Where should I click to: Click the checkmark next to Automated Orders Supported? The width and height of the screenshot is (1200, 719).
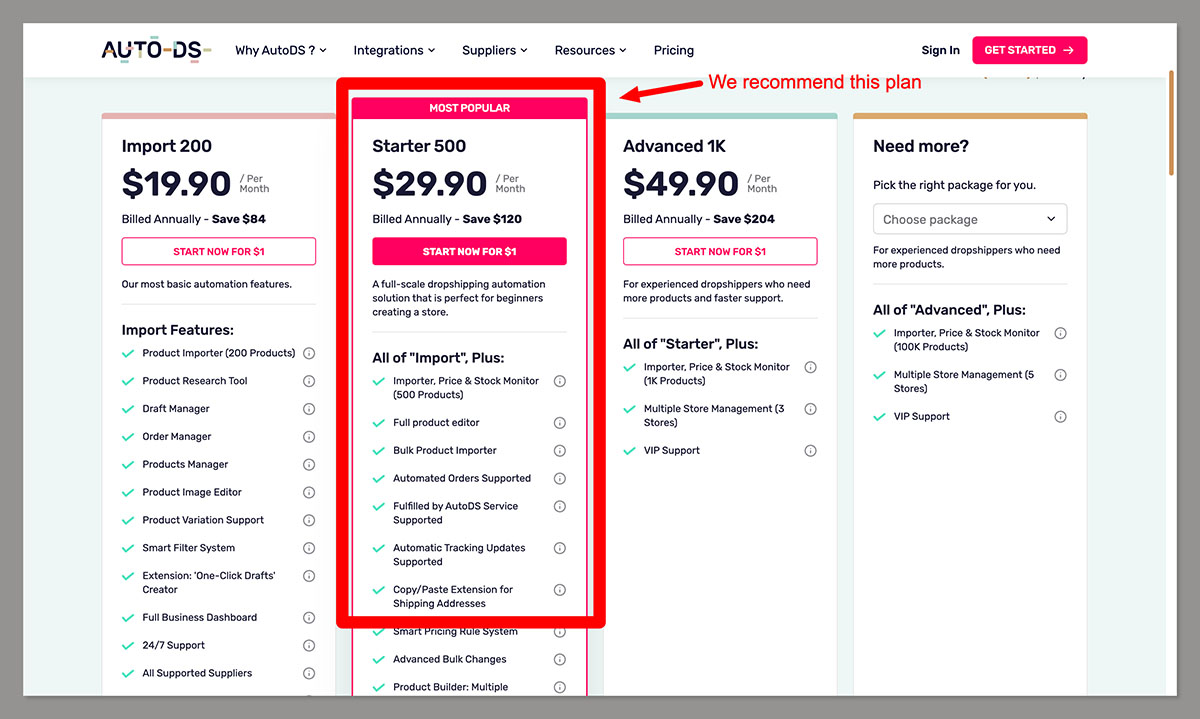379,478
